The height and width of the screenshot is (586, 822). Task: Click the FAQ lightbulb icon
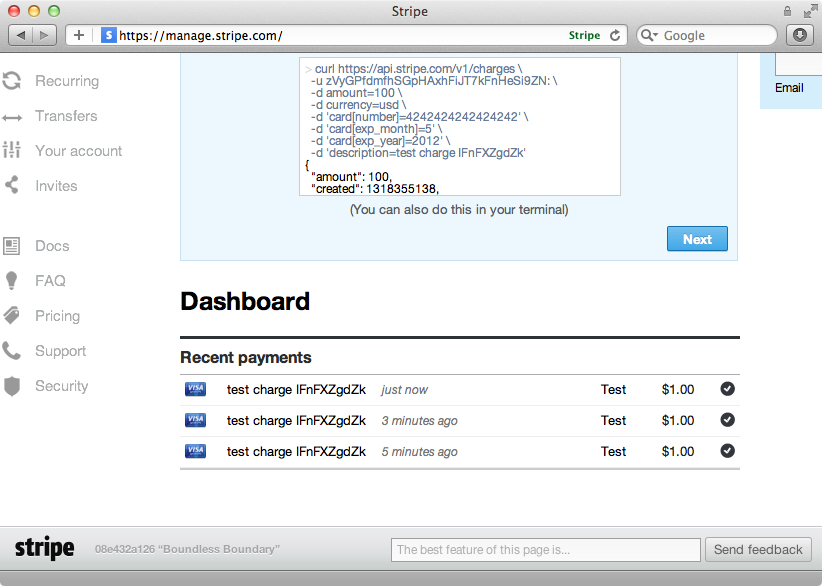pyautogui.click(x=12, y=280)
